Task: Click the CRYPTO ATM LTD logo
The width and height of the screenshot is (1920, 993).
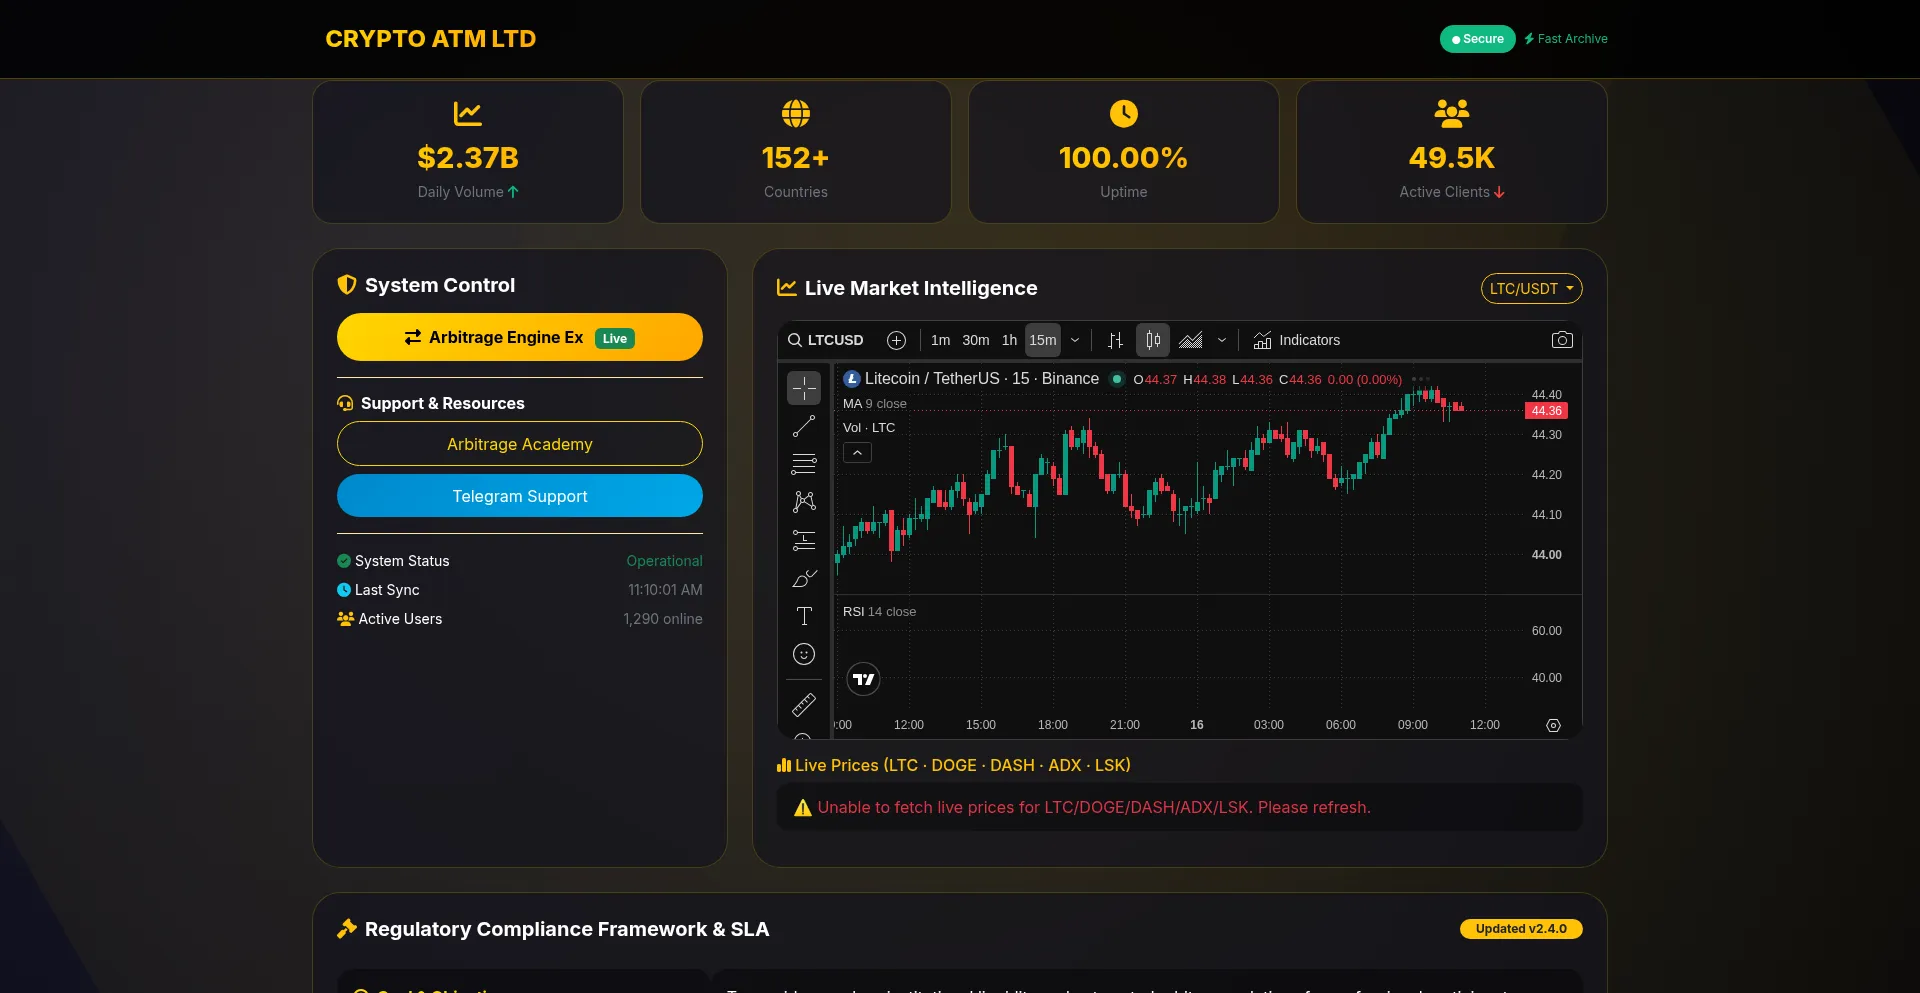Action: [x=431, y=39]
